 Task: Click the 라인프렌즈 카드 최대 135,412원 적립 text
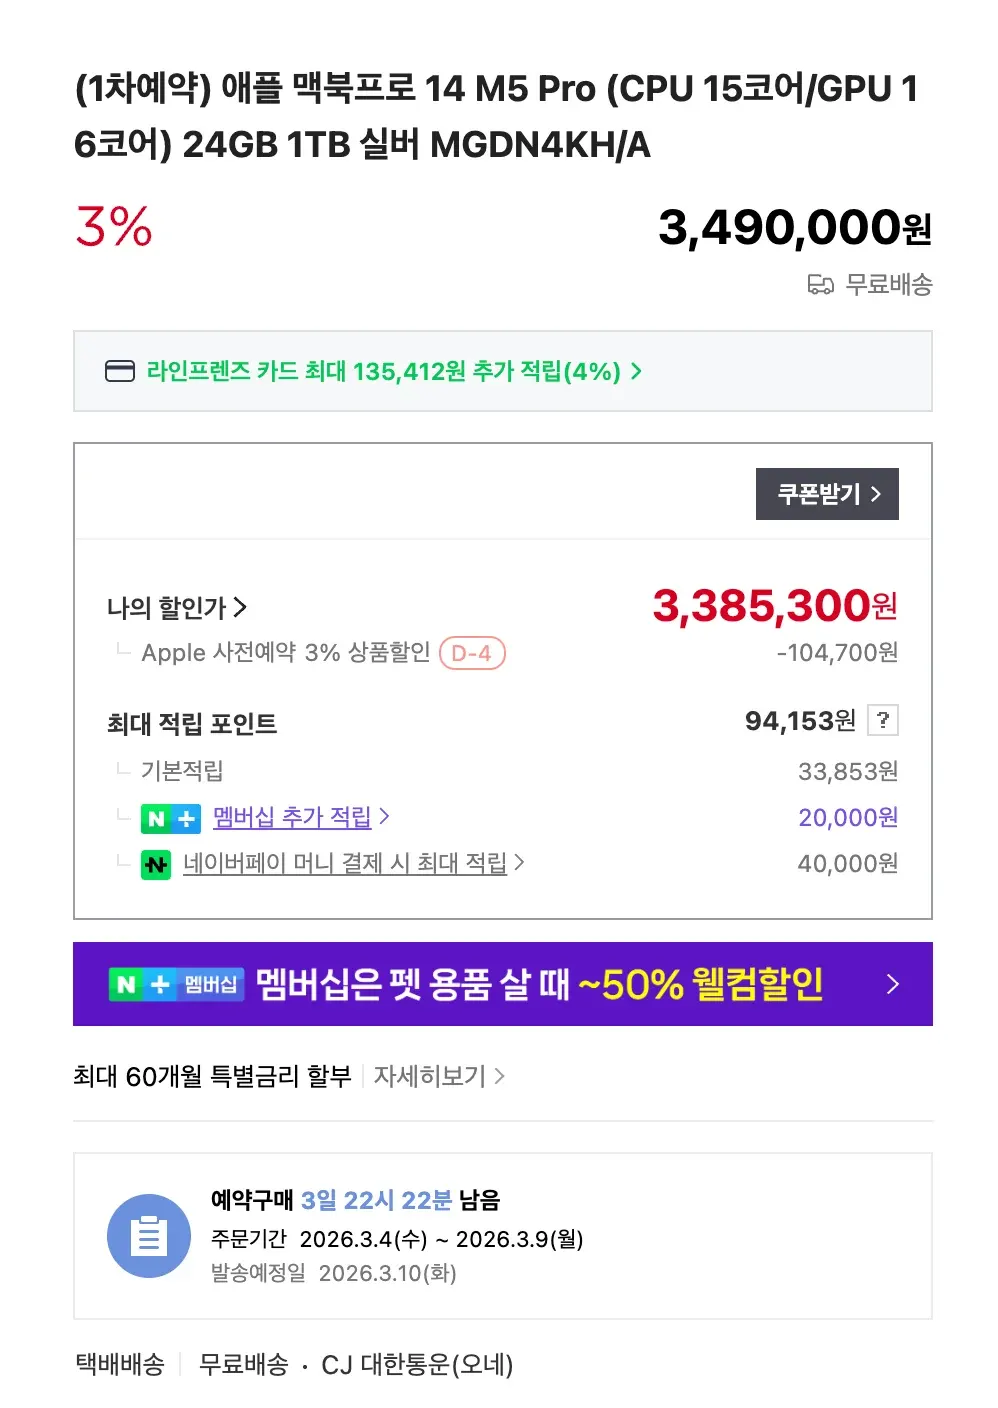coord(383,371)
